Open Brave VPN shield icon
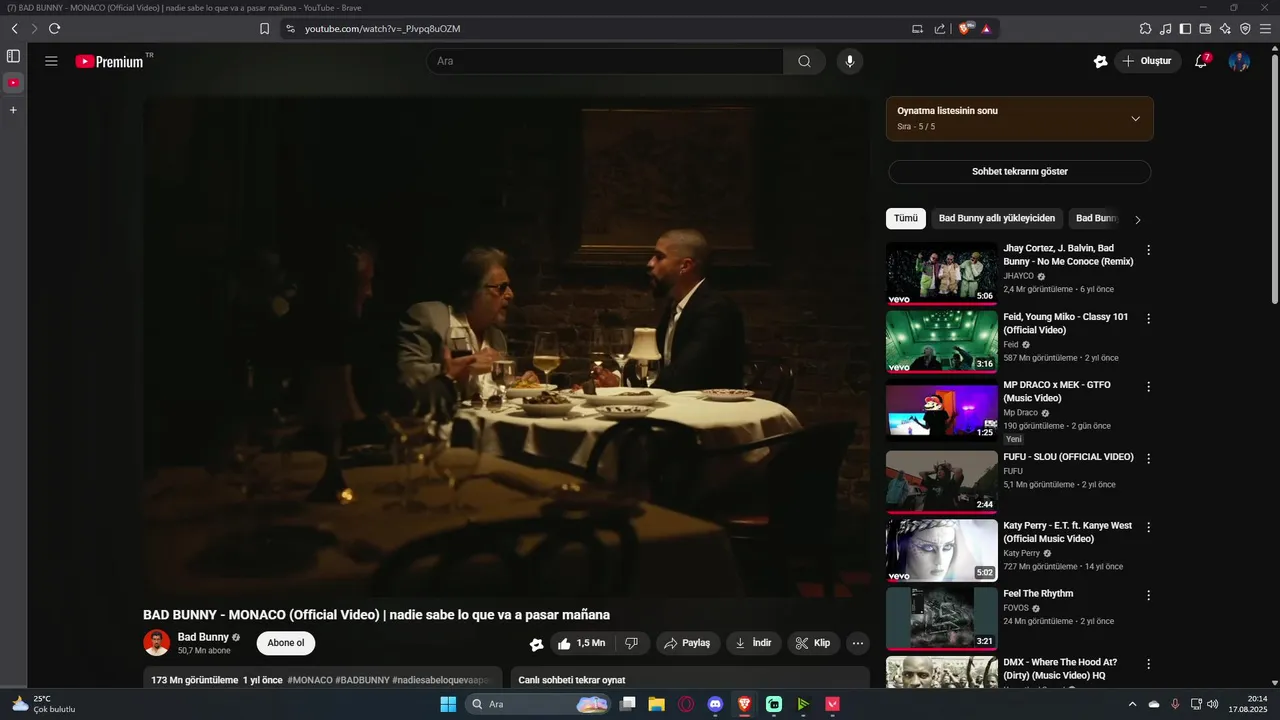Image resolution: width=1280 pixels, height=720 pixels. [1245, 29]
